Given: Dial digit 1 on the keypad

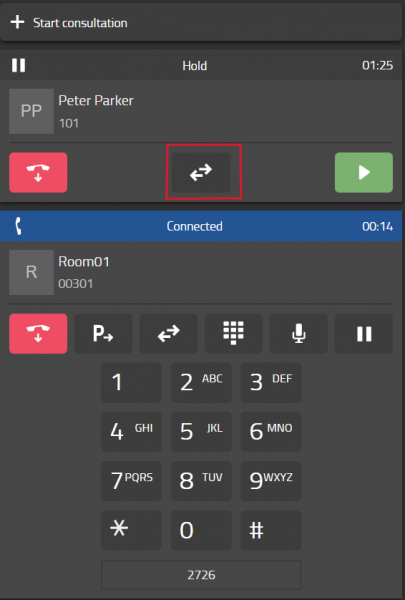Looking at the screenshot, I should (131, 383).
